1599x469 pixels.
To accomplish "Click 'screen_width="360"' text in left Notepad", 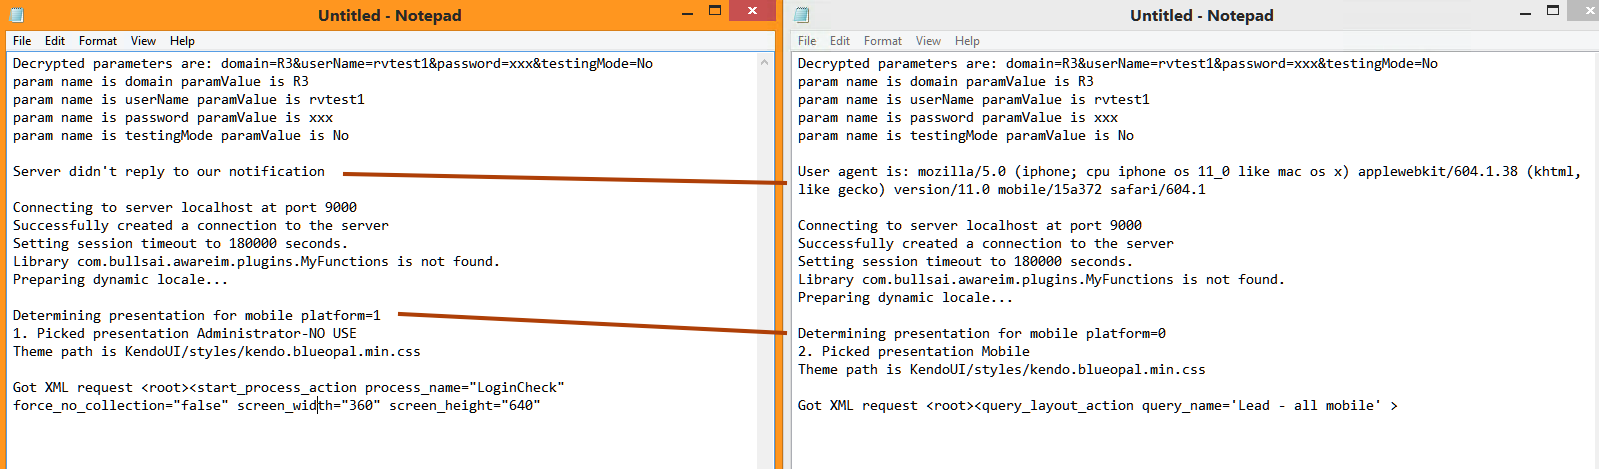I will (309, 405).
